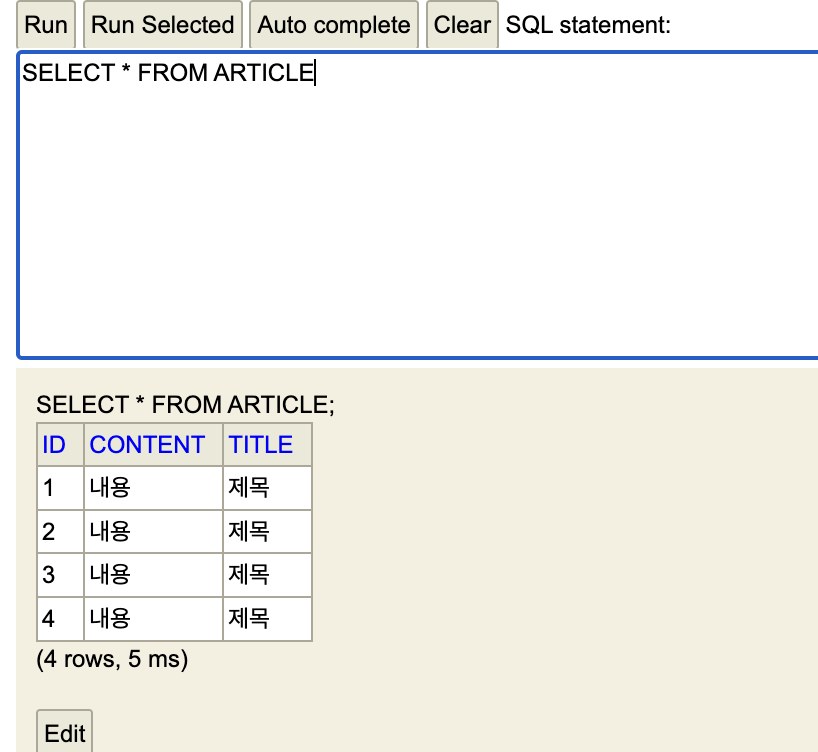
Task: Select the ID cell with value 2
Action: [x=61, y=531]
